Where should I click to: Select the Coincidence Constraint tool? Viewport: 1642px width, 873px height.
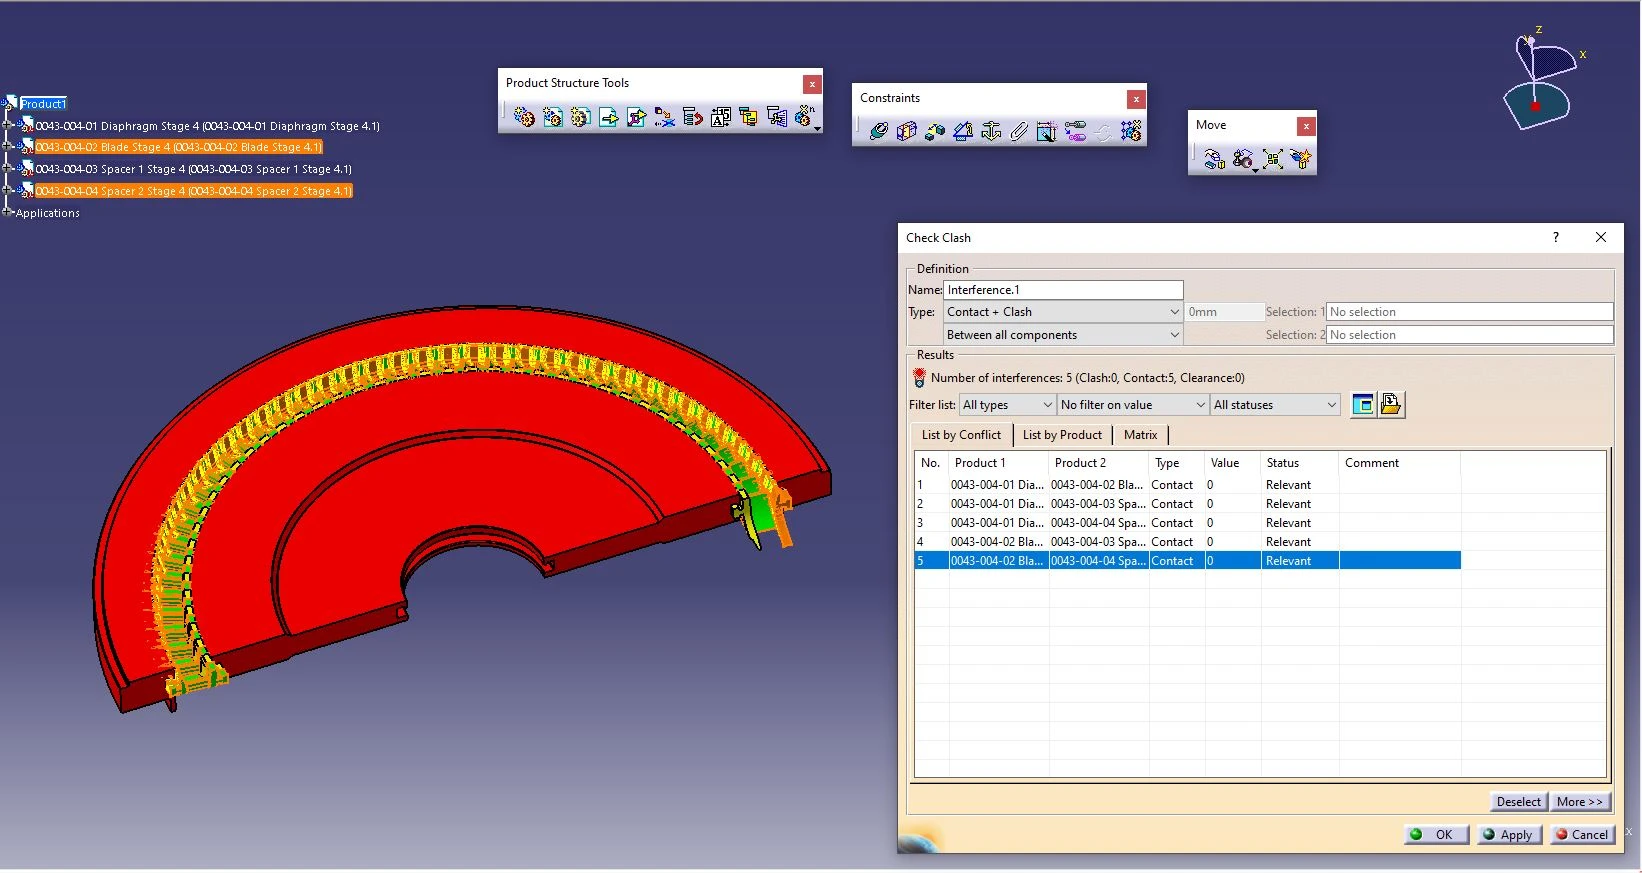tap(879, 131)
